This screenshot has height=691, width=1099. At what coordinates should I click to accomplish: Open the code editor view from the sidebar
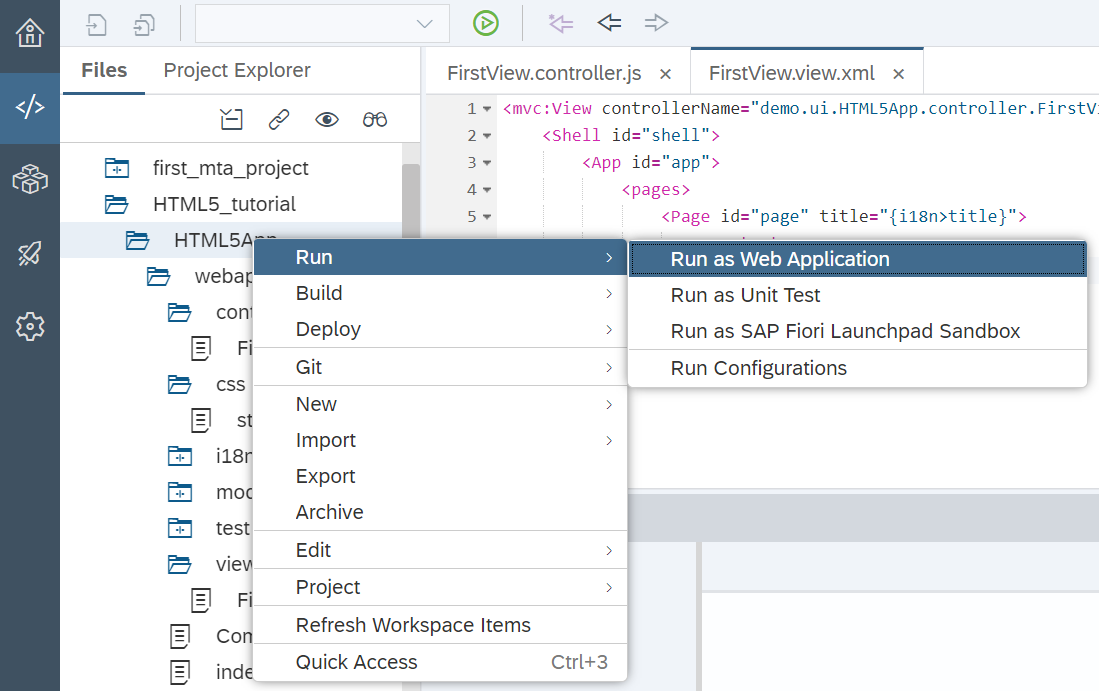29,105
